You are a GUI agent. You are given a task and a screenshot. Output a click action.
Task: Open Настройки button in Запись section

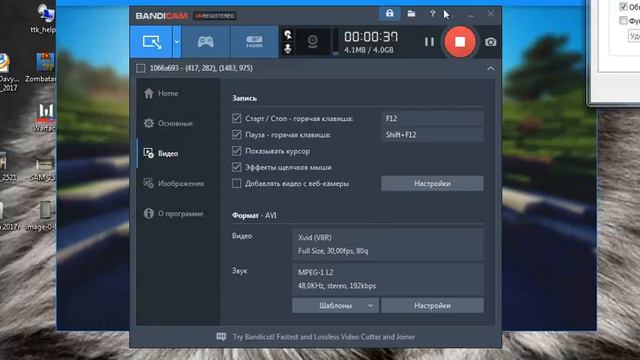pos(433,184)
